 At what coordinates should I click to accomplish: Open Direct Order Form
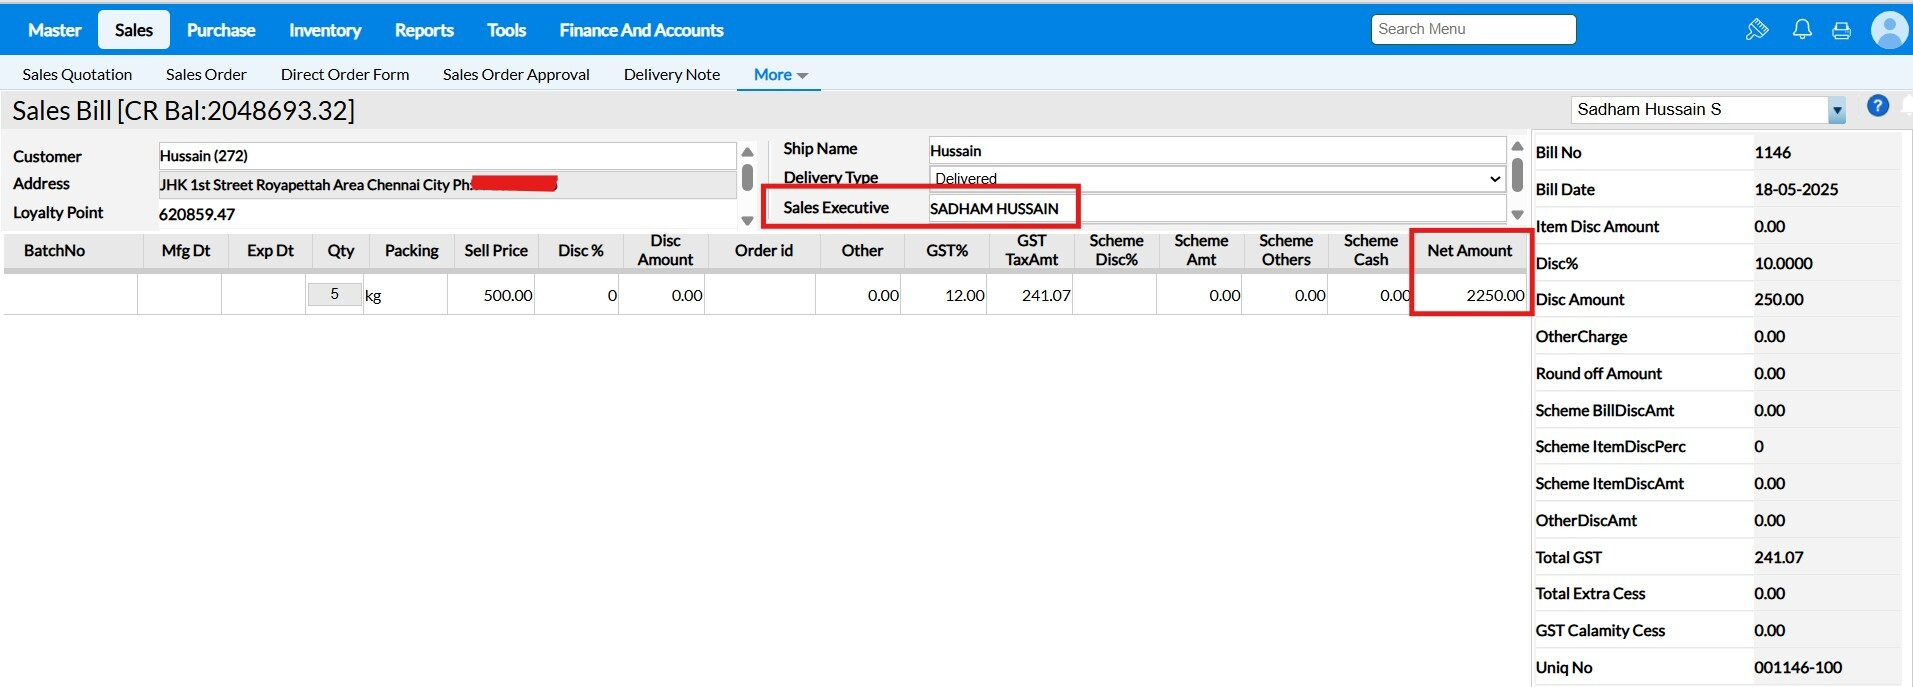click(x=345, y=74)
